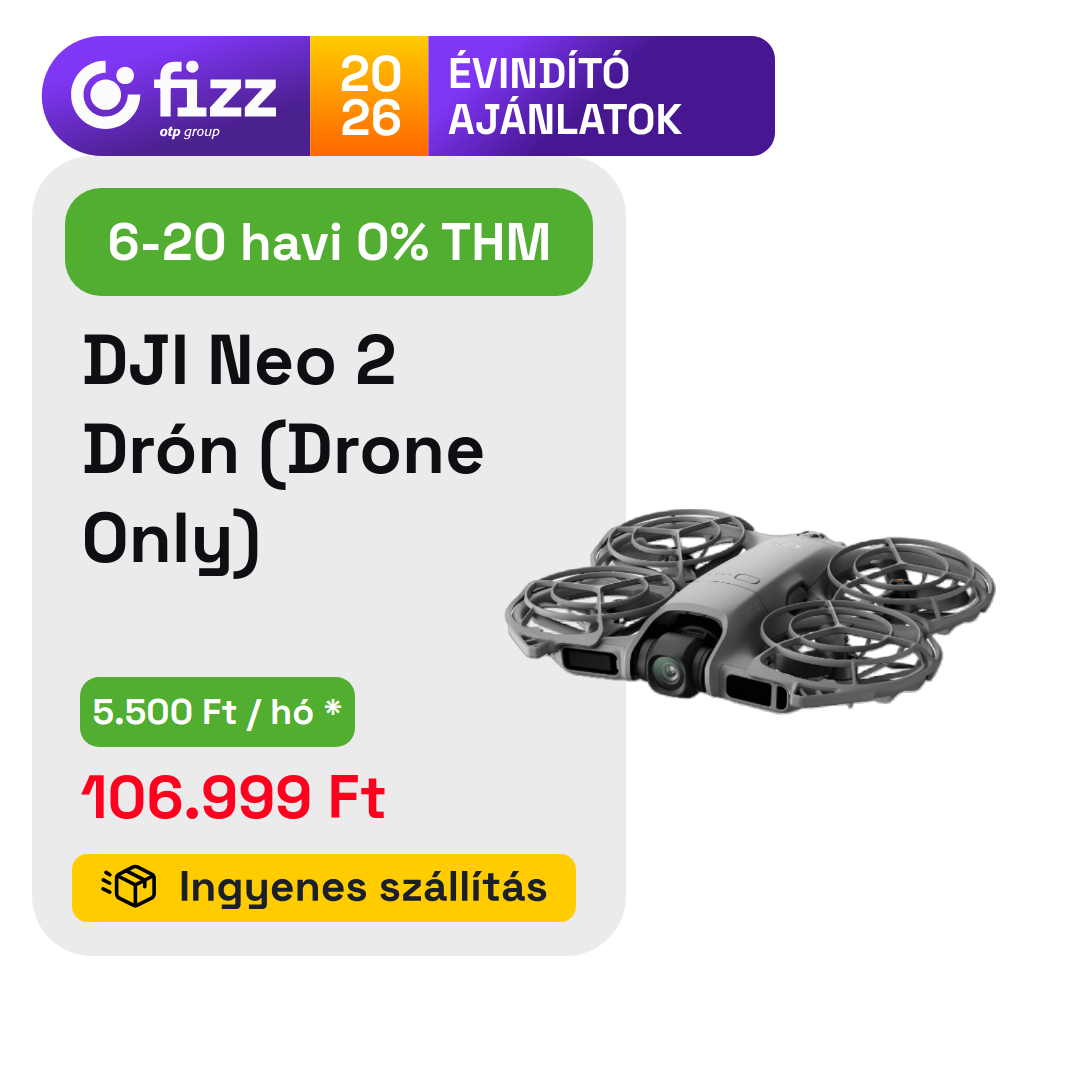This screenshot has height=1080, width=1080.
Task: Click the otp group label
Action: [189, 132]
